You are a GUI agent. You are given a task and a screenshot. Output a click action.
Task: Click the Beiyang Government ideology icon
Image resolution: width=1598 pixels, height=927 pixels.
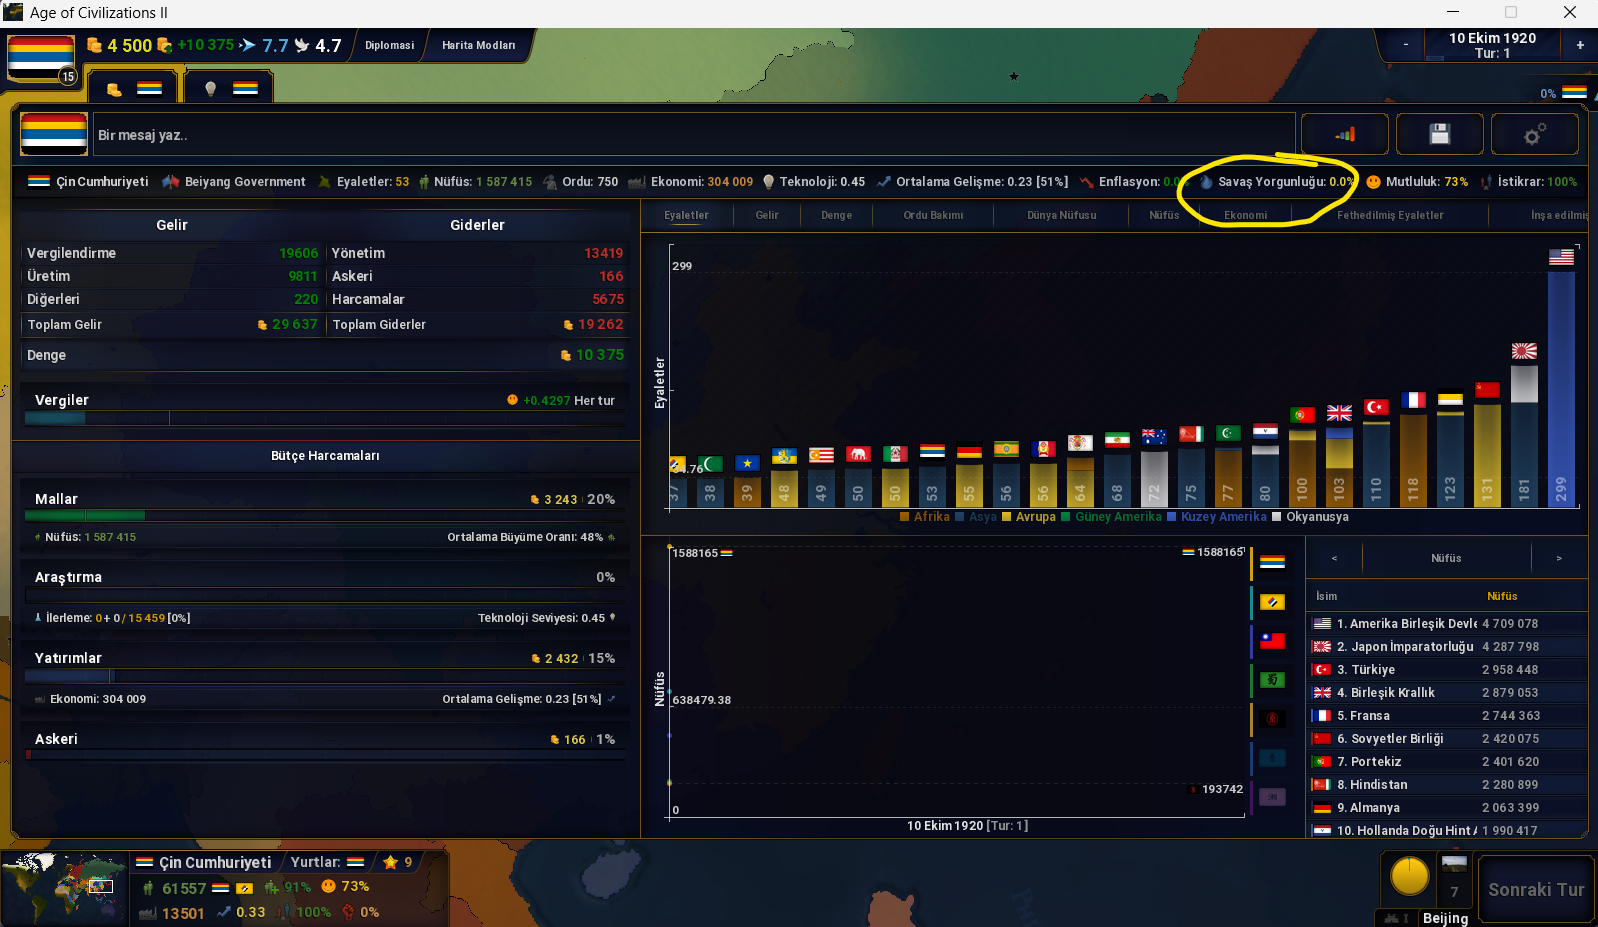[x=170, y=182]
